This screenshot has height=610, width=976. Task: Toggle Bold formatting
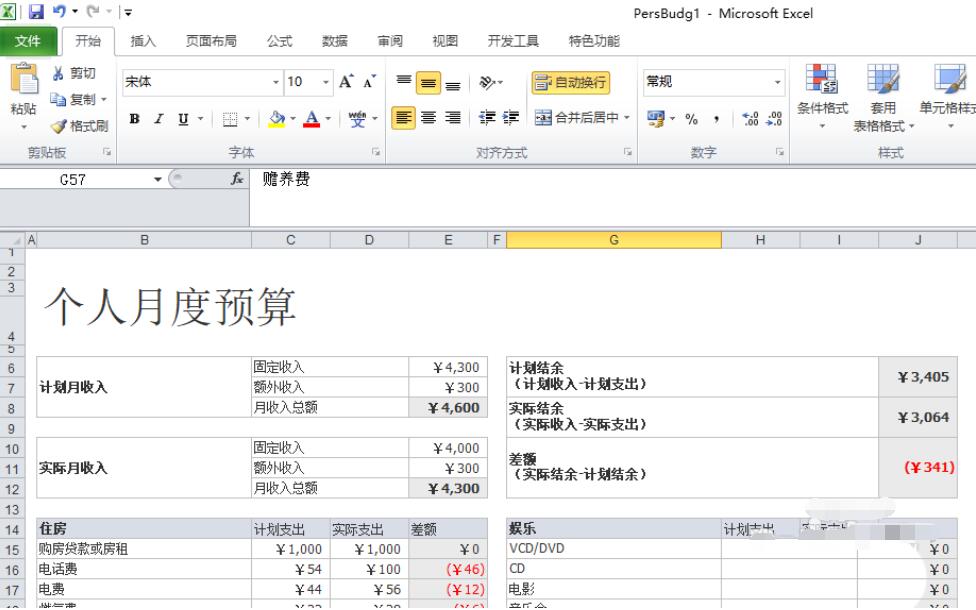(x=133, y=117)
